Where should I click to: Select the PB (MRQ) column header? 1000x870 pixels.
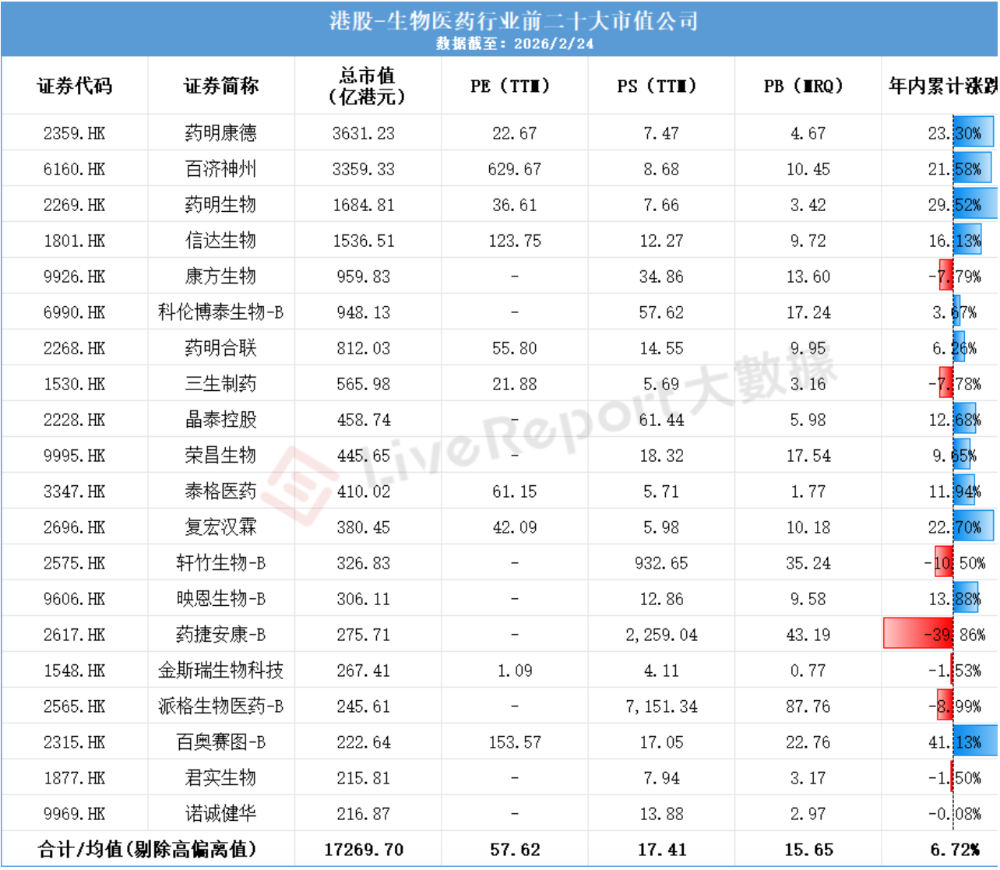[x=807, y=86]
